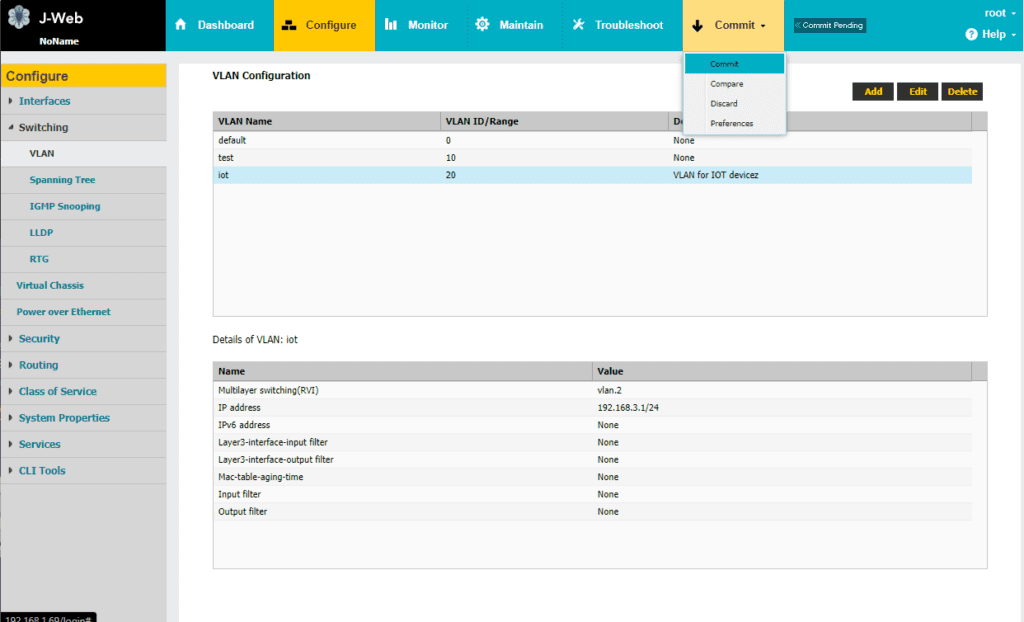This screenshot has width=1024, height=622.
Task: Click the Commit Pending indicator
Action: (x=829, y=25)
